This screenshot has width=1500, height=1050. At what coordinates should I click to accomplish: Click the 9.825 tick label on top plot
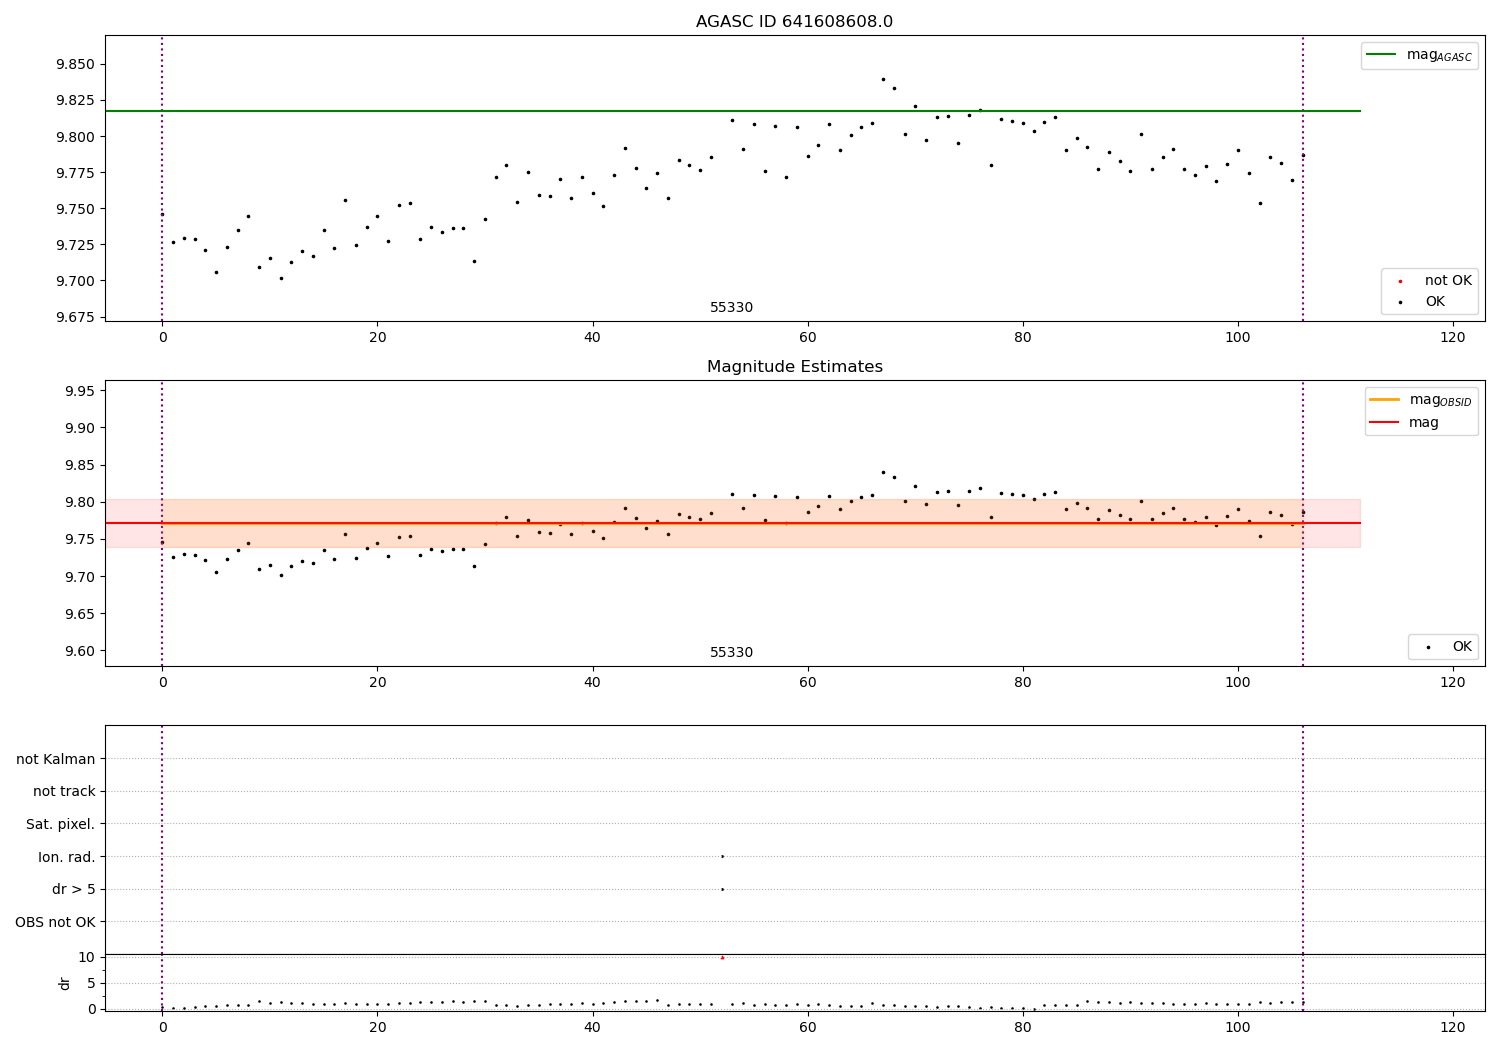75,101
